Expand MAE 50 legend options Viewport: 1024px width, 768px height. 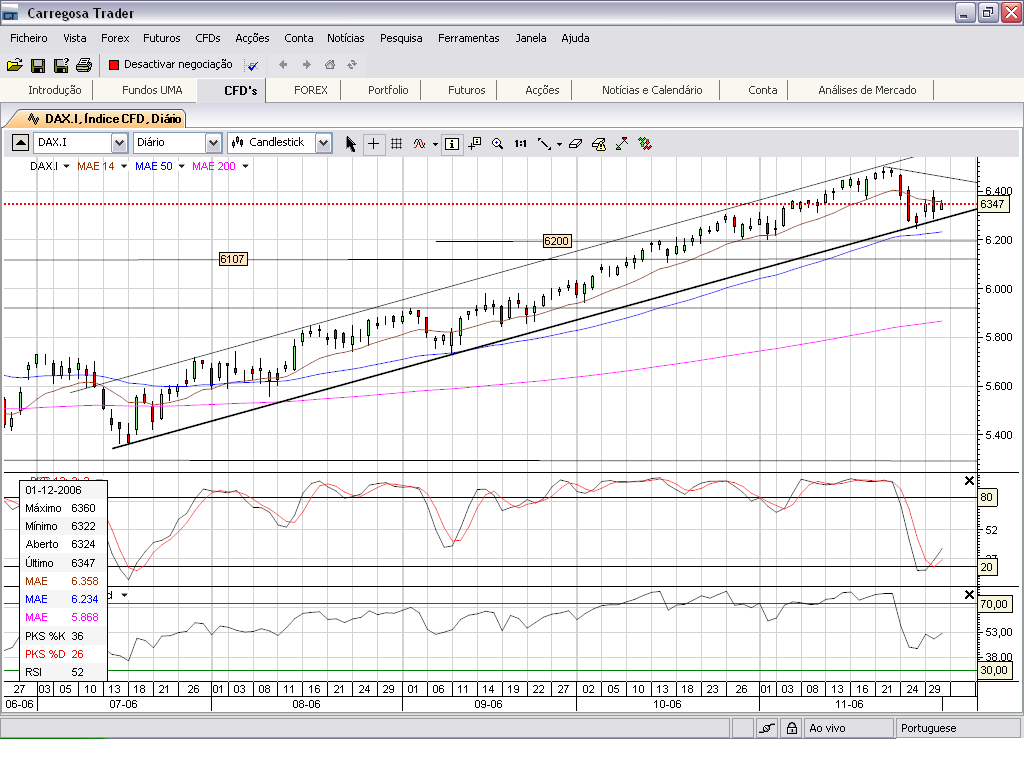[182, 167]
